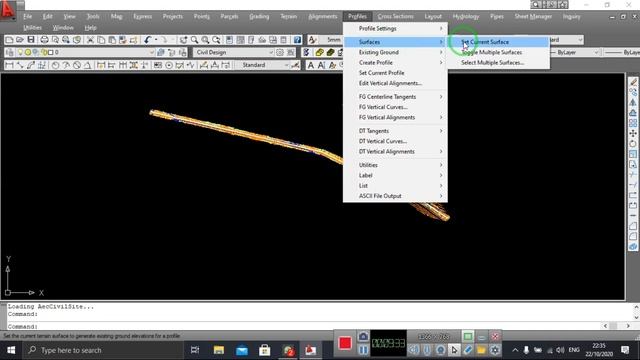
Task: Select the Zoom Previous magnifier icon
Action: click(216, 40)
